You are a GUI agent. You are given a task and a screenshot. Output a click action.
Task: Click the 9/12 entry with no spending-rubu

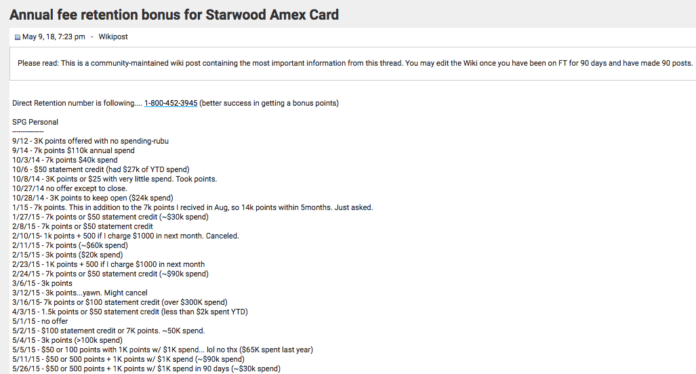91,141
